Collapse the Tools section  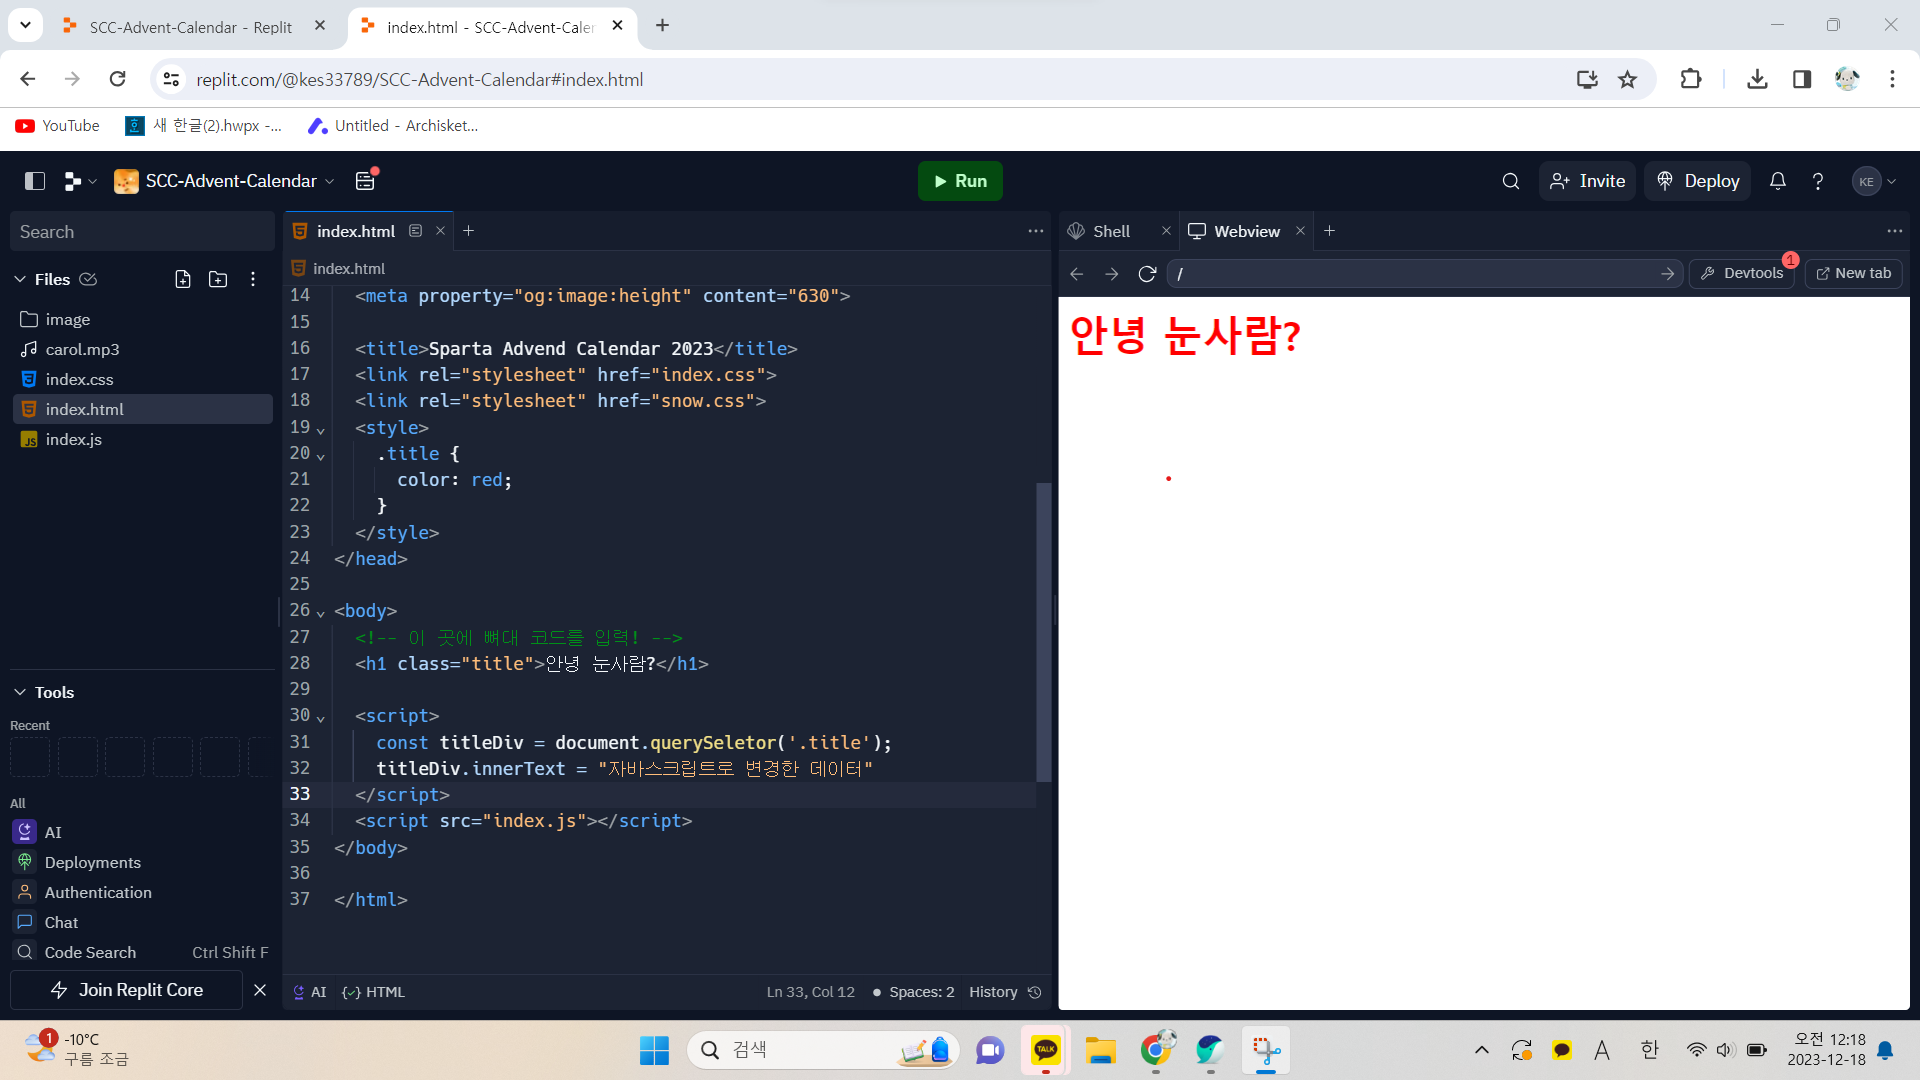pos(20,692)
